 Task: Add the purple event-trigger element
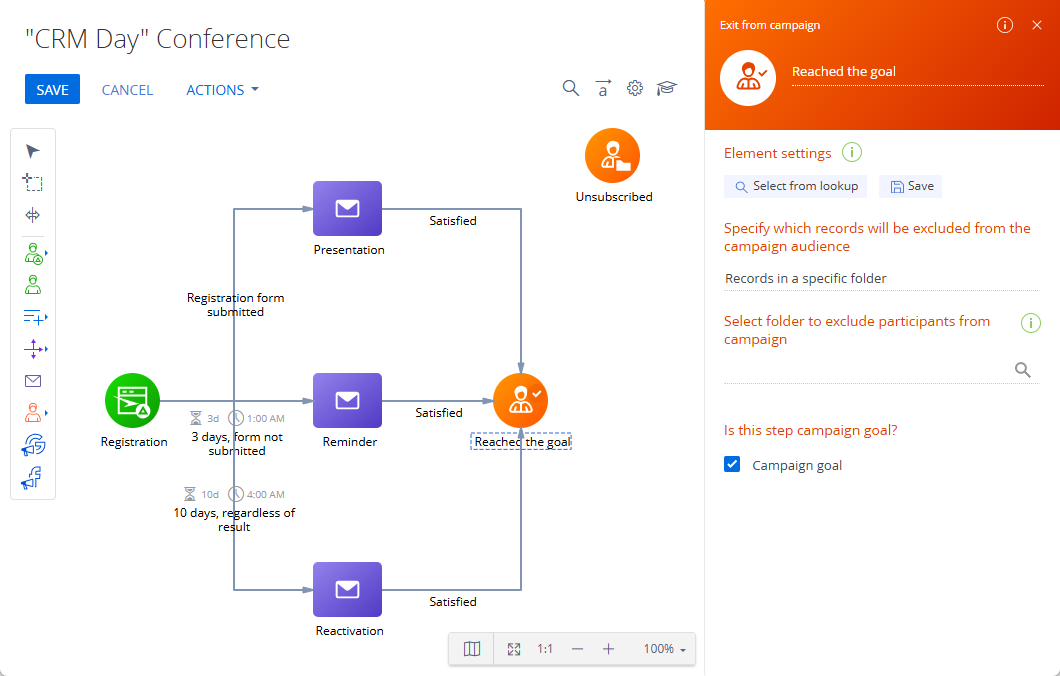(x=34, y=349)
